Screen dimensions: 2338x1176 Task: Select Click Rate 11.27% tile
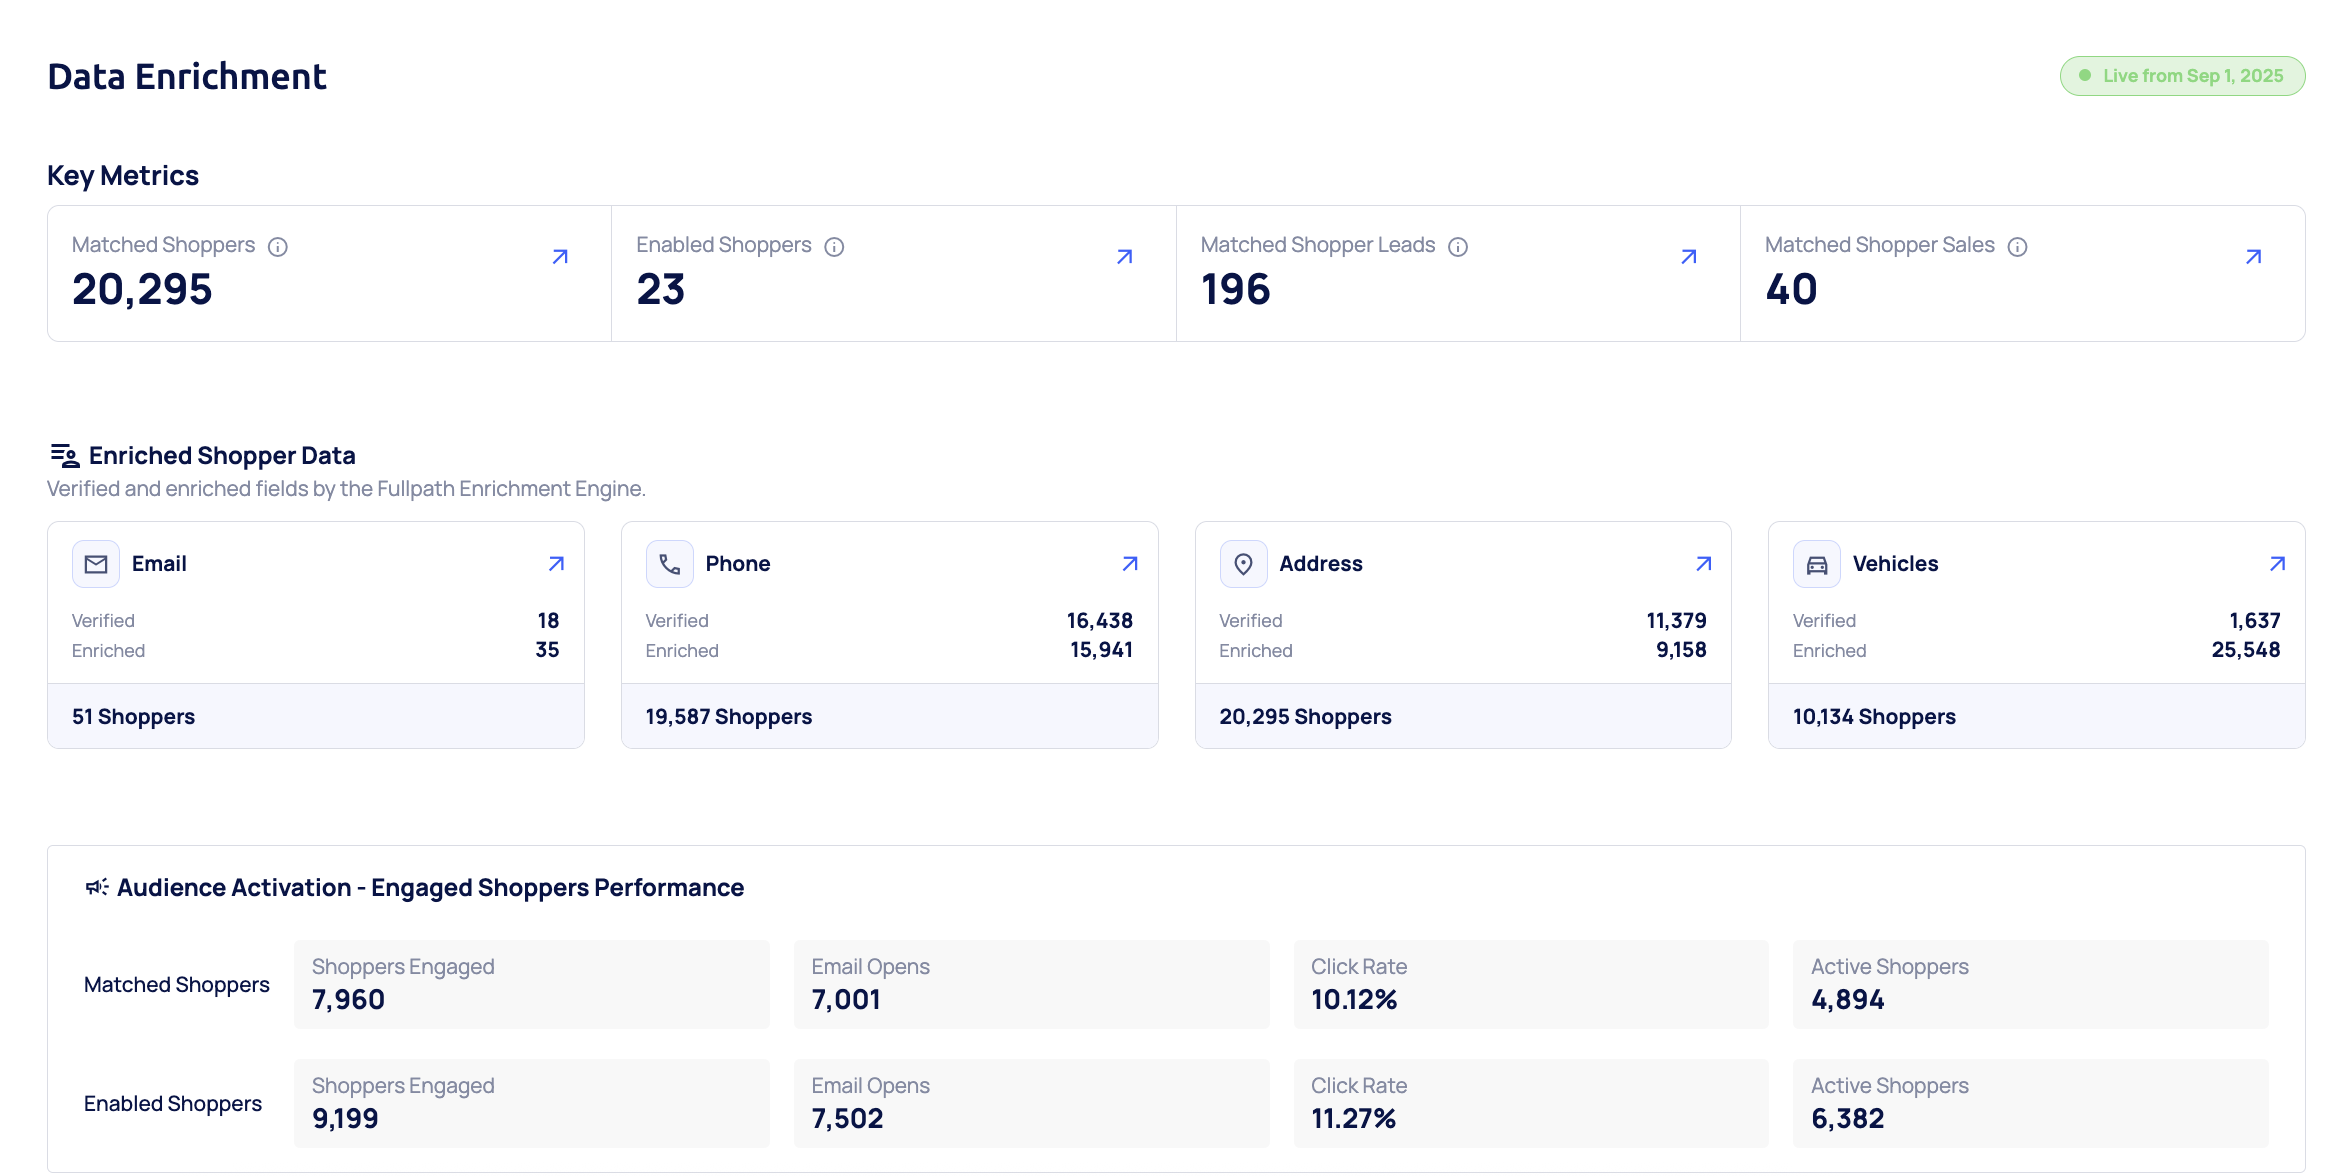point(1530,1103)
